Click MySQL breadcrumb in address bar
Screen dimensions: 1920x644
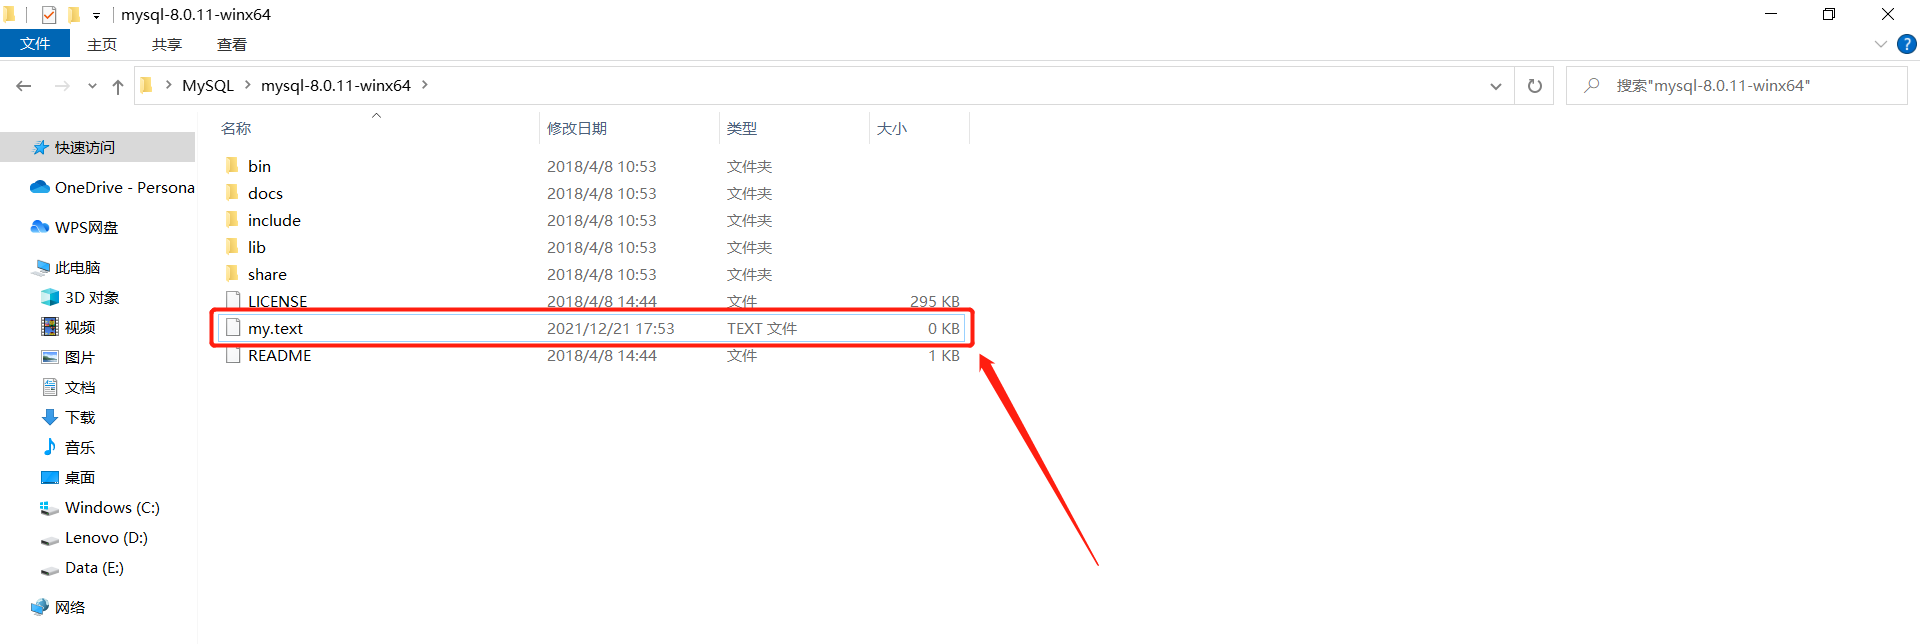coord(208,86)
